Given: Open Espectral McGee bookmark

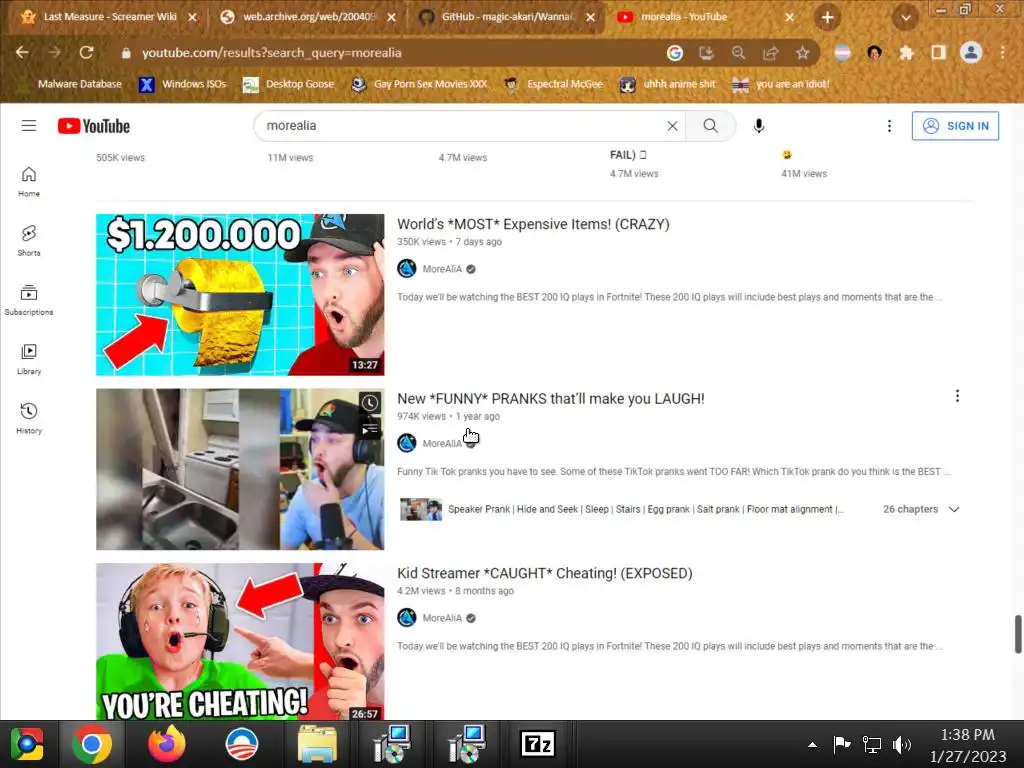Looking at the screenshot, I should click(x=554, y=84).
